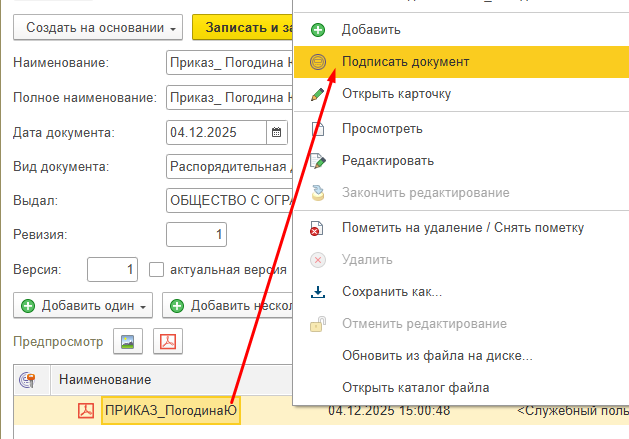The width and height of the screenshot is (629, 439).
Task: Choose Пометить на удаление / Снять пометку
Action: 462,227
